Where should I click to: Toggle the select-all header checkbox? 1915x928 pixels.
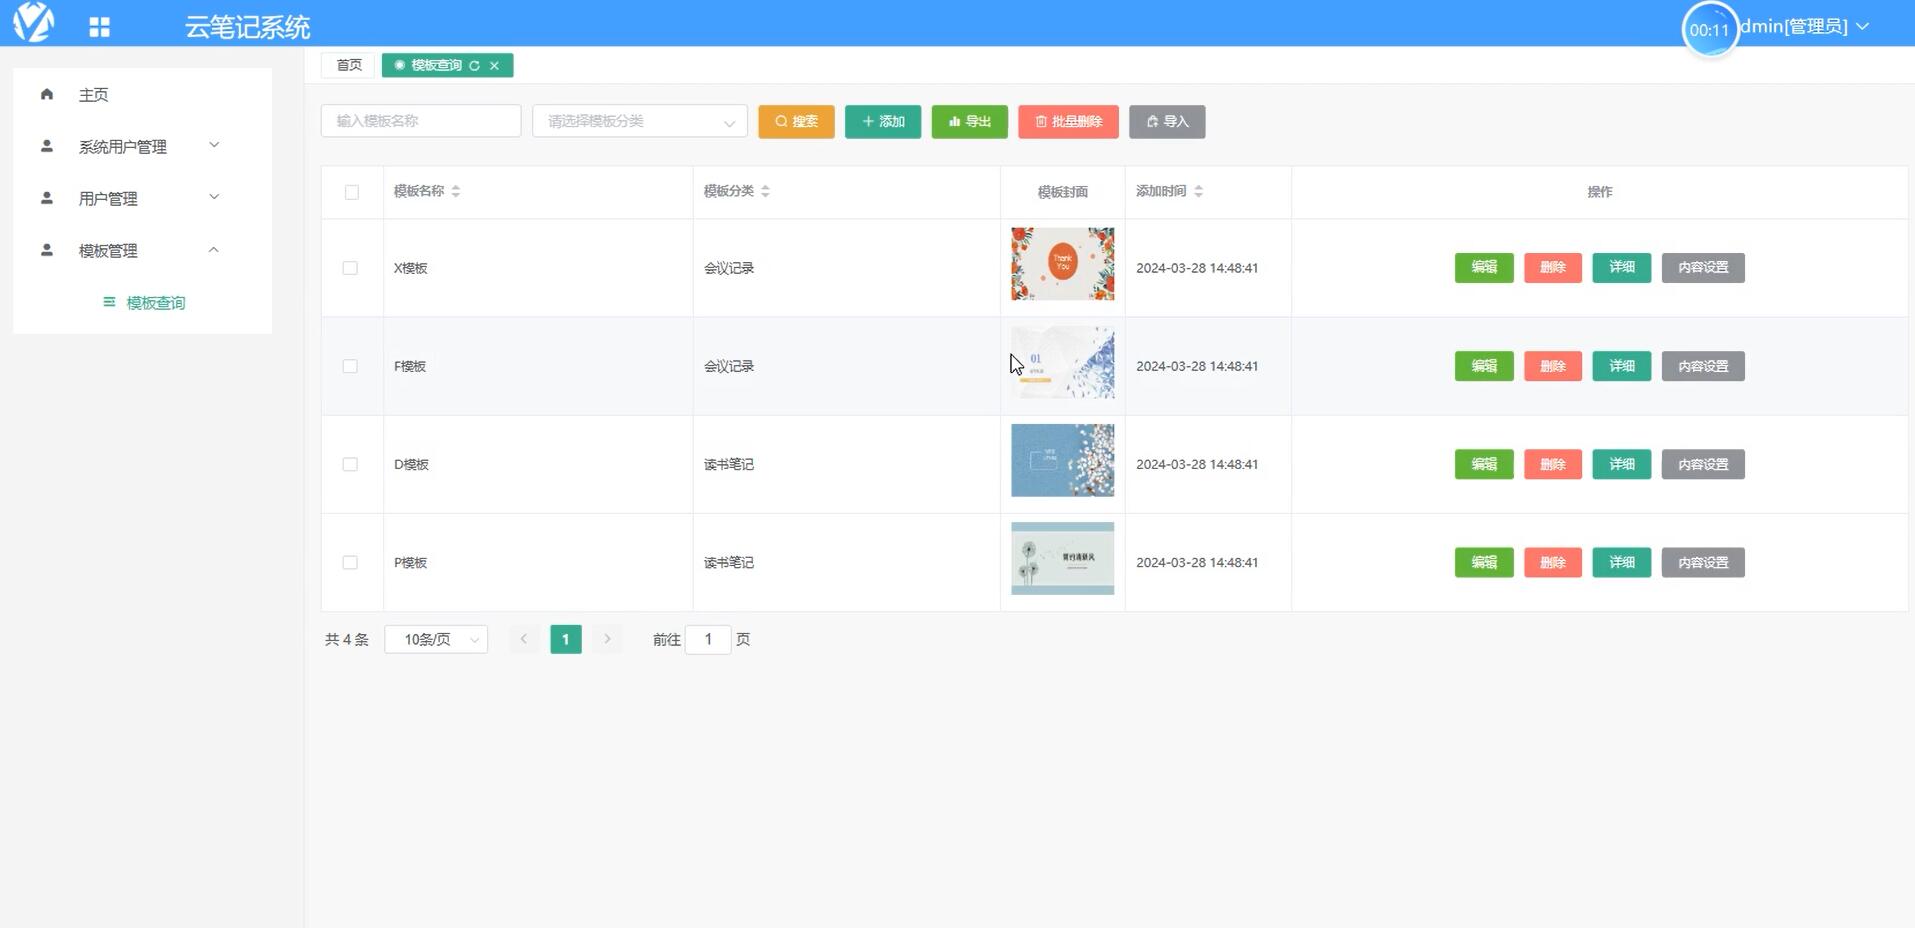(x=352, y=192)
